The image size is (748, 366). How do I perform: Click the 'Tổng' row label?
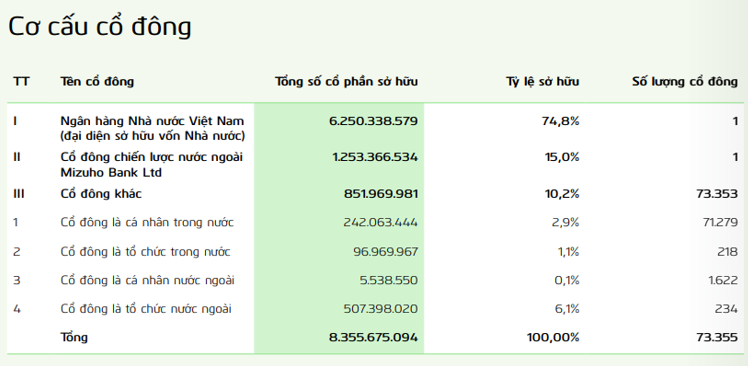74,337
